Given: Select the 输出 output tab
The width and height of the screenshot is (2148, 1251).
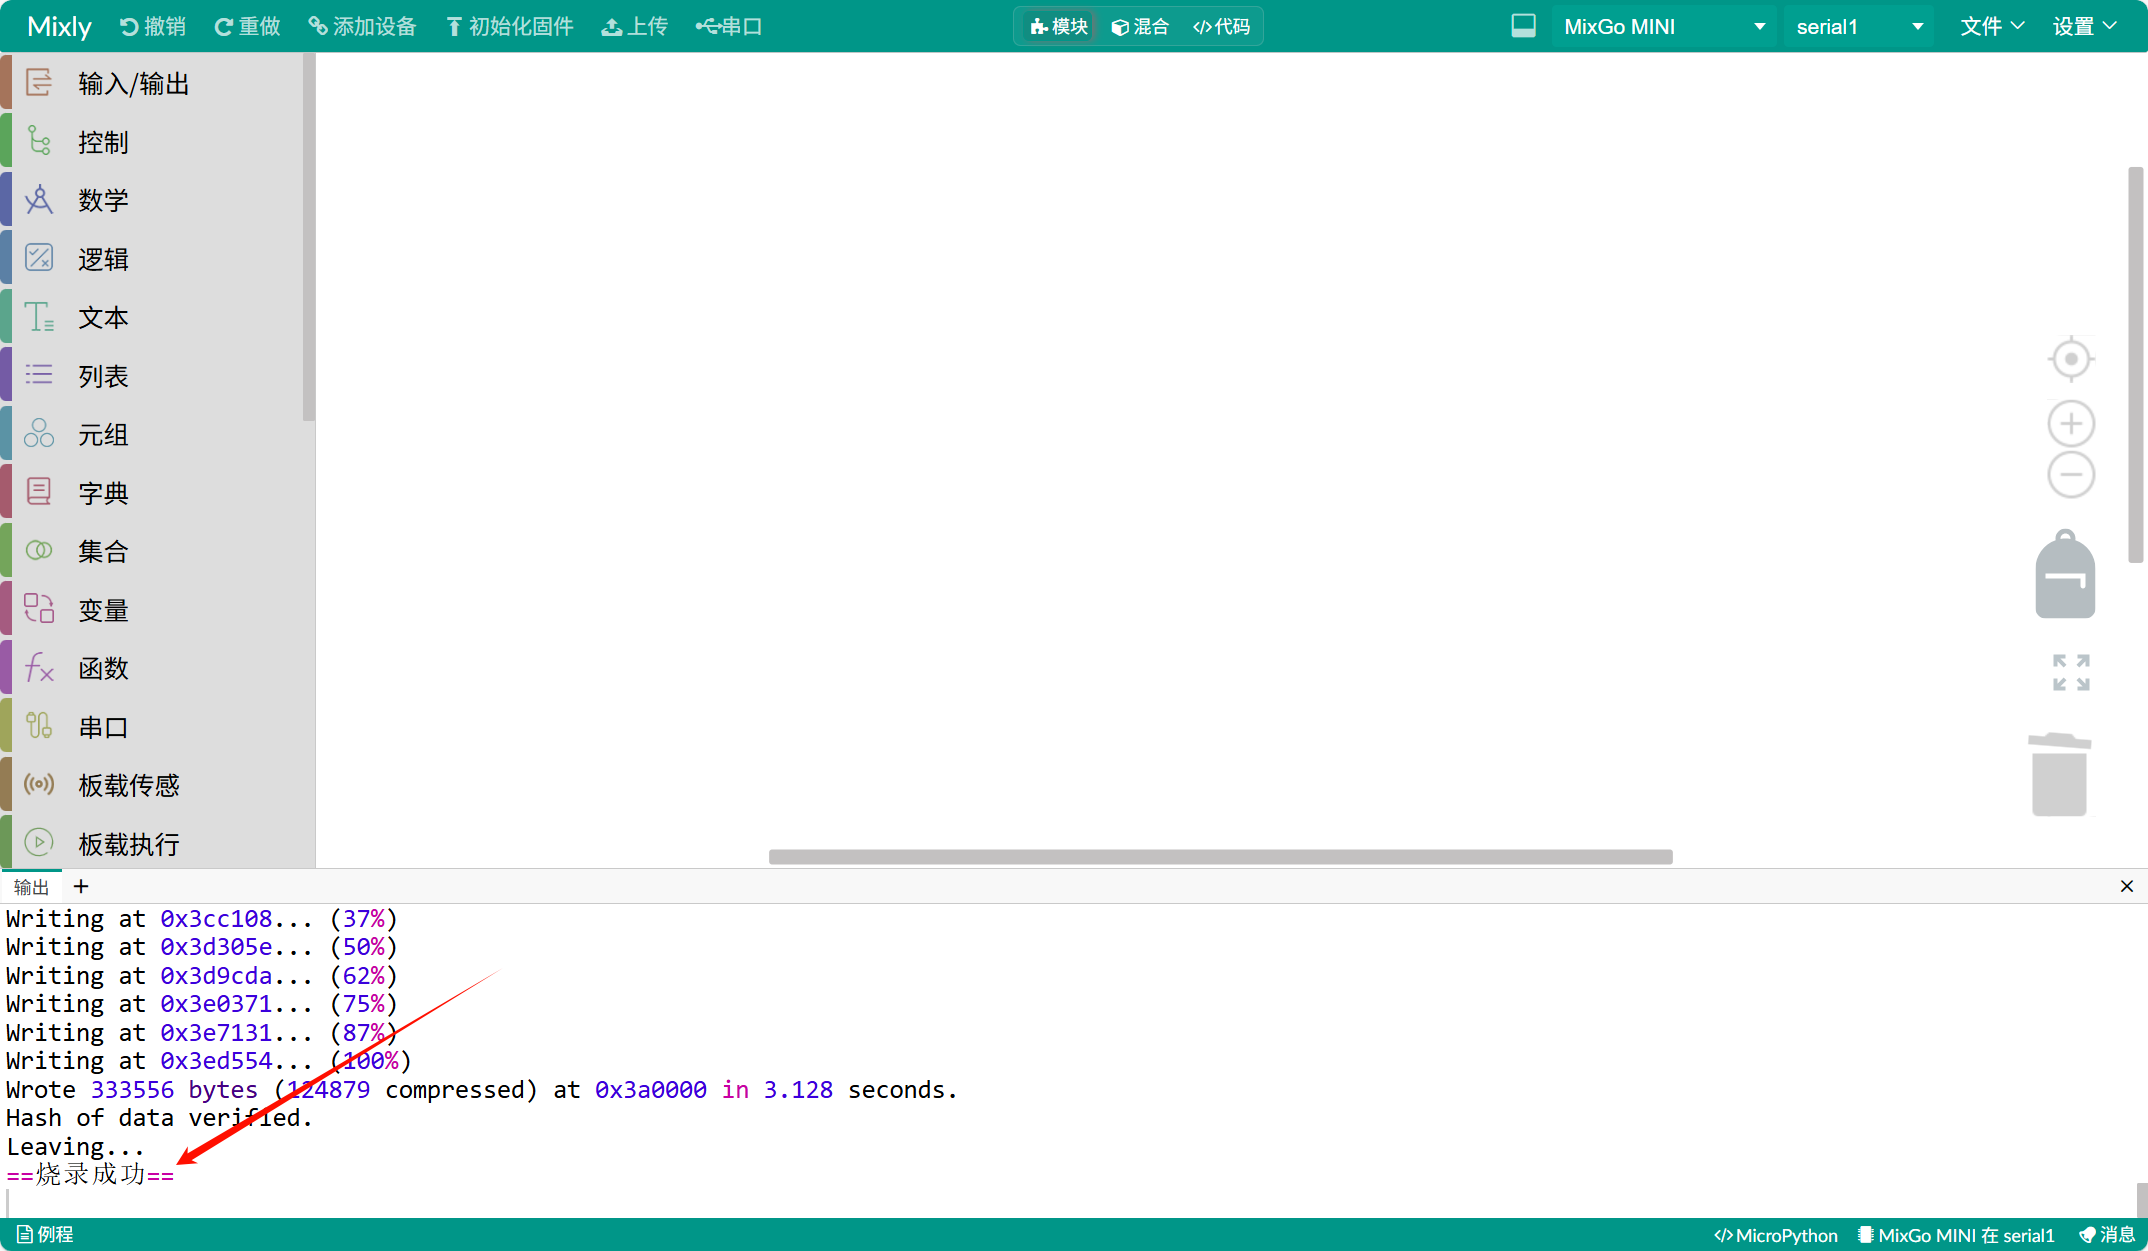Looking at the screenshot, I should click(x=31, y=887).
